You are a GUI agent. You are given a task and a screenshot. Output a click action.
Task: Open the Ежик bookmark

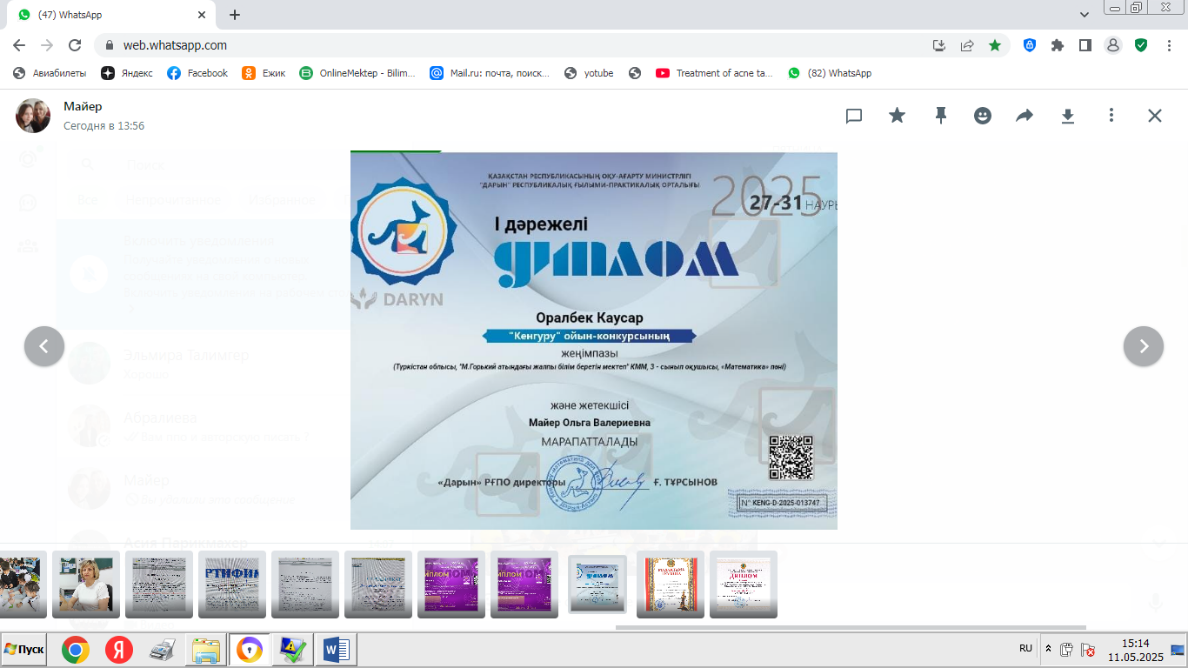(x=264, y=73)
